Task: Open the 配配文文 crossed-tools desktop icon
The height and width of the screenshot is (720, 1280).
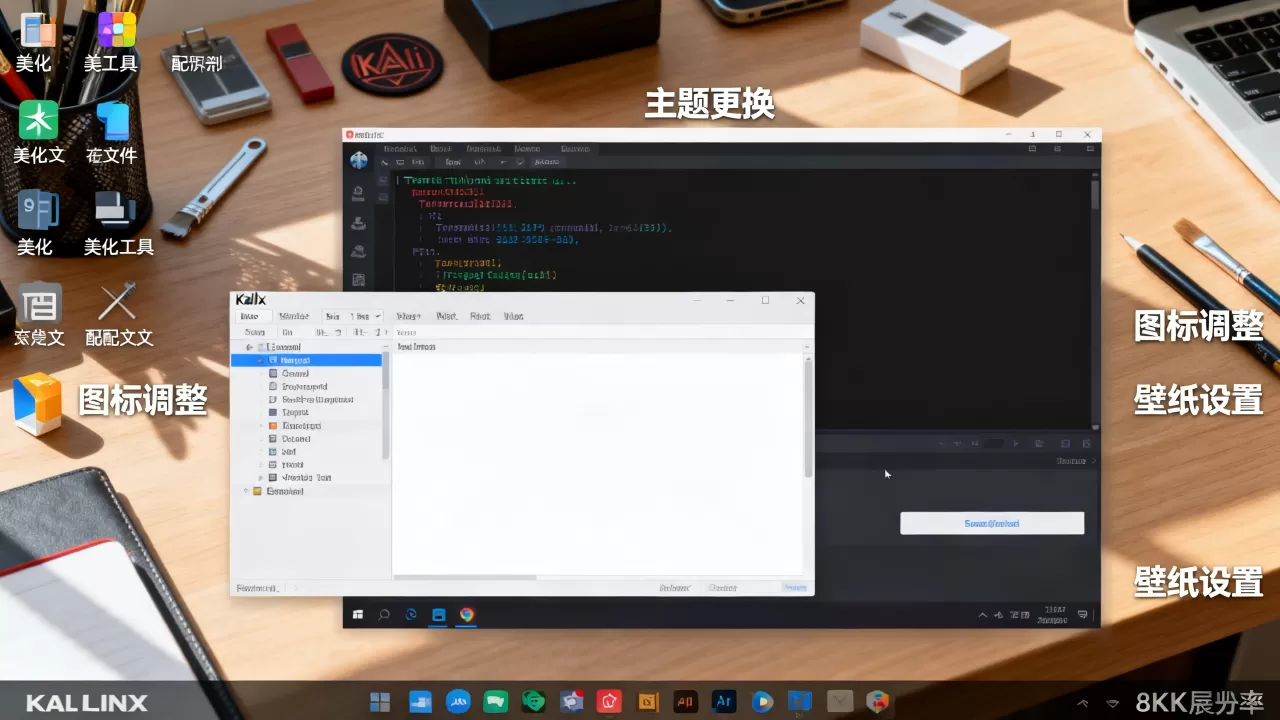Action: tap(117, 301)
